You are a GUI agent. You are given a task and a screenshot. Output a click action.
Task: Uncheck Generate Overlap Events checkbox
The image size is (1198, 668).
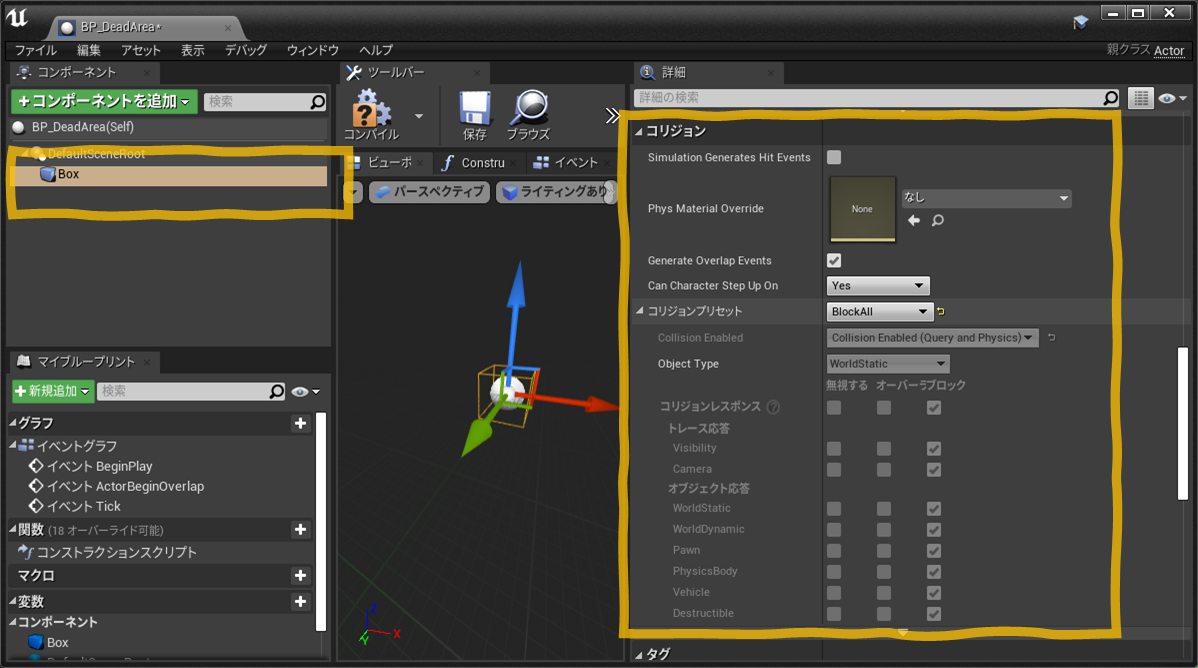click(x=834, y=261)
